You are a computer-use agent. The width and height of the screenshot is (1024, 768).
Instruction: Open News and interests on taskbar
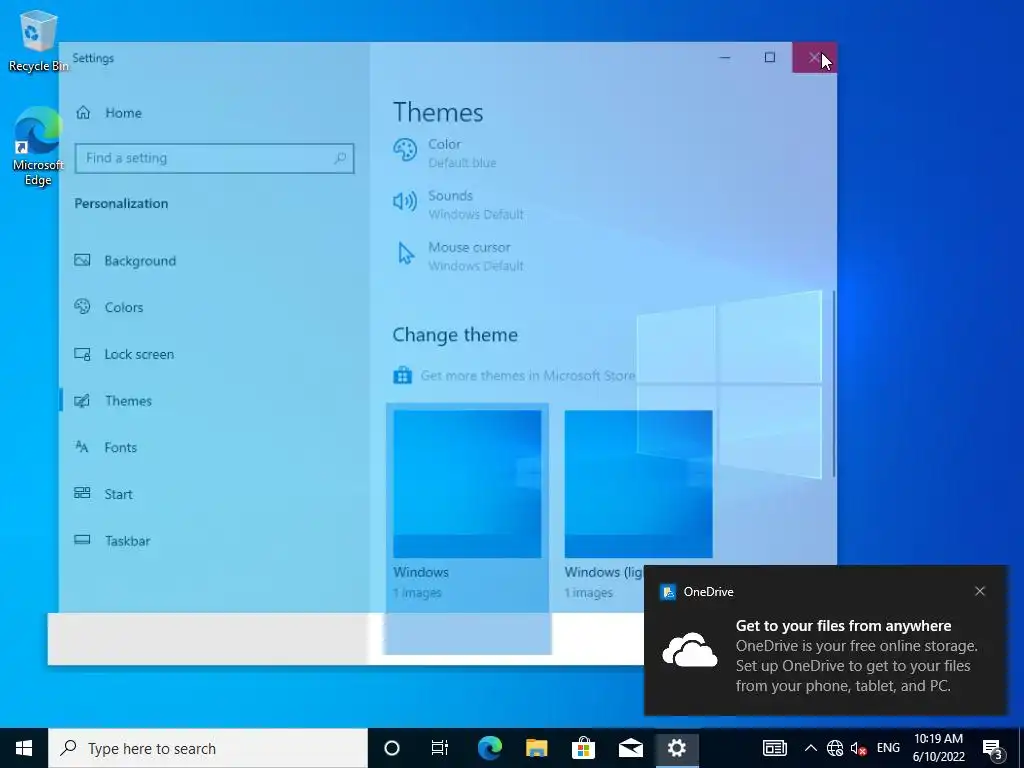coord(775,748)
